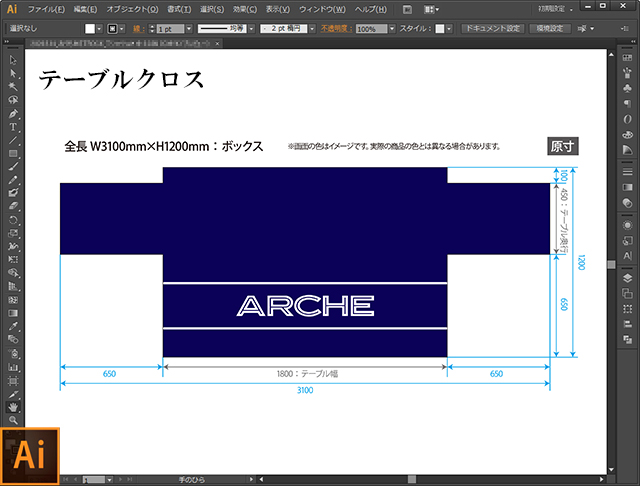Image resolution: width=640 pixels, height=486 pixels.
Task: Click the vertical scrollbar thumb
Action: (611, 264)
